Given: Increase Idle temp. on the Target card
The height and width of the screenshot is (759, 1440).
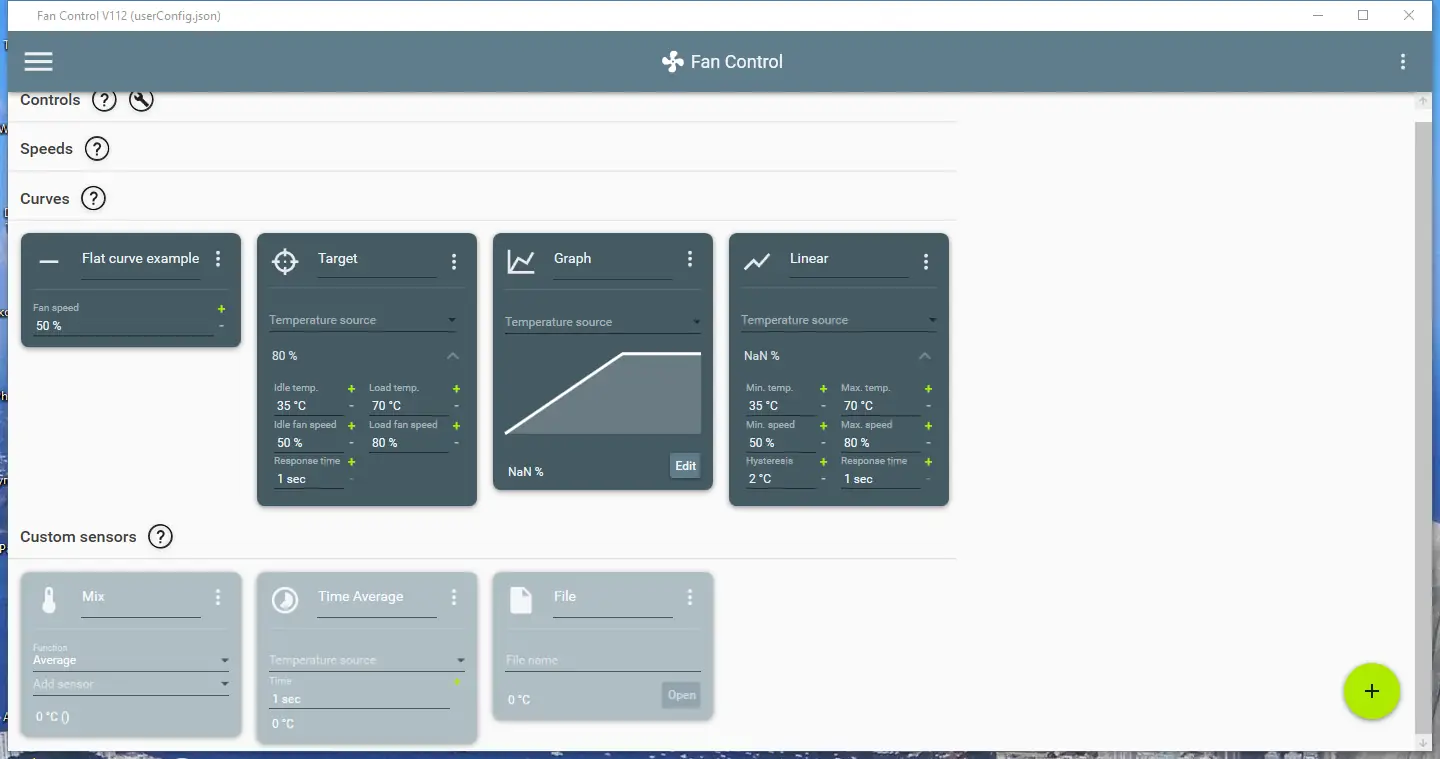Looking at the screenshot, I should click(x=351, y=388).
